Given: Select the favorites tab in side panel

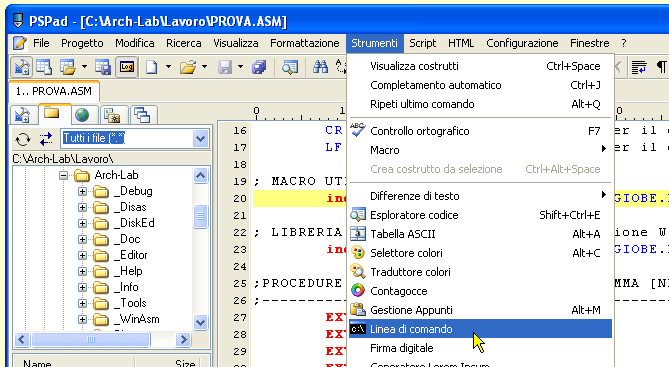Looking at the screenshot, I should click(x=113, y=114).
